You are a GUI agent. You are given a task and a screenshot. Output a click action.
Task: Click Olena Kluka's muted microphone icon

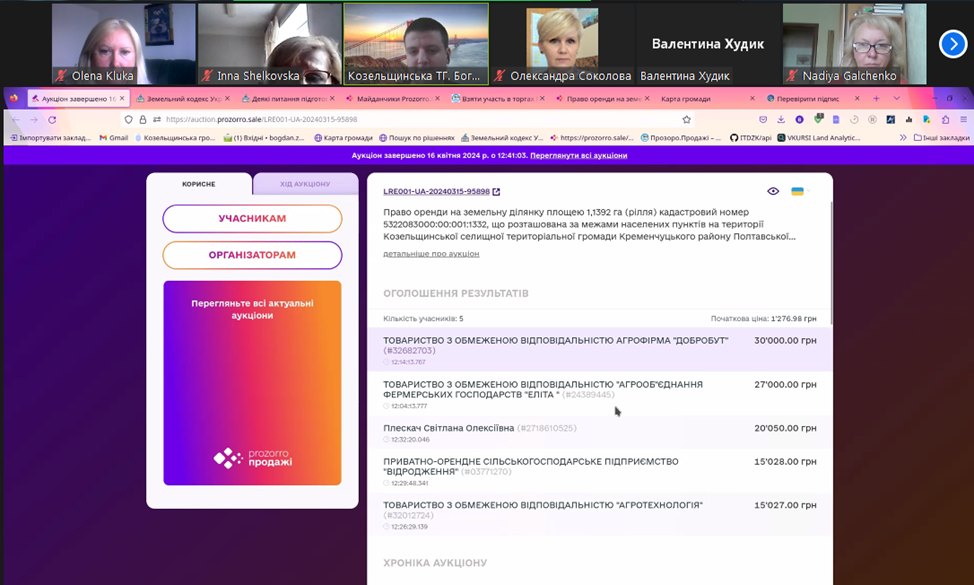coord(61,76)
